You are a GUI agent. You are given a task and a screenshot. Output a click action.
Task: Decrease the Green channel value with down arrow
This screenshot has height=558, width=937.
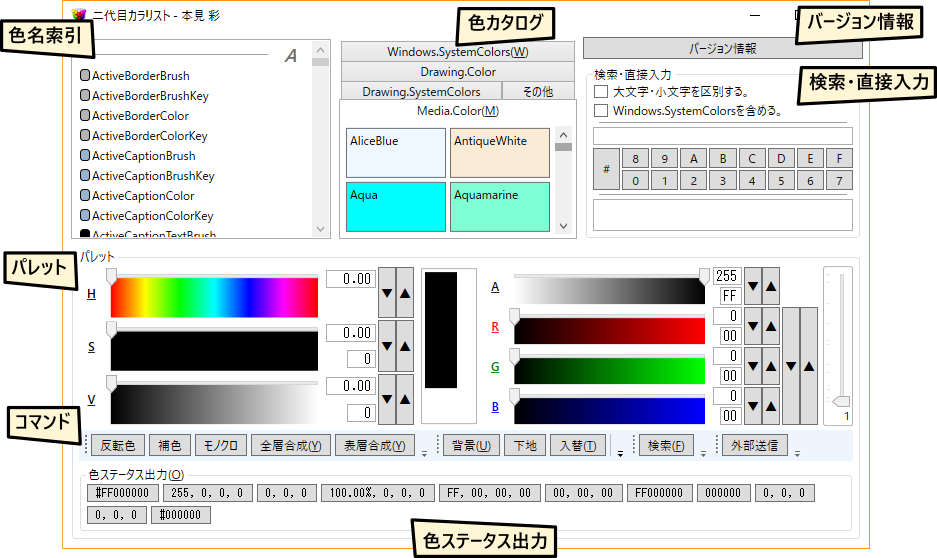pyautogui.click(x=753, y=366)
